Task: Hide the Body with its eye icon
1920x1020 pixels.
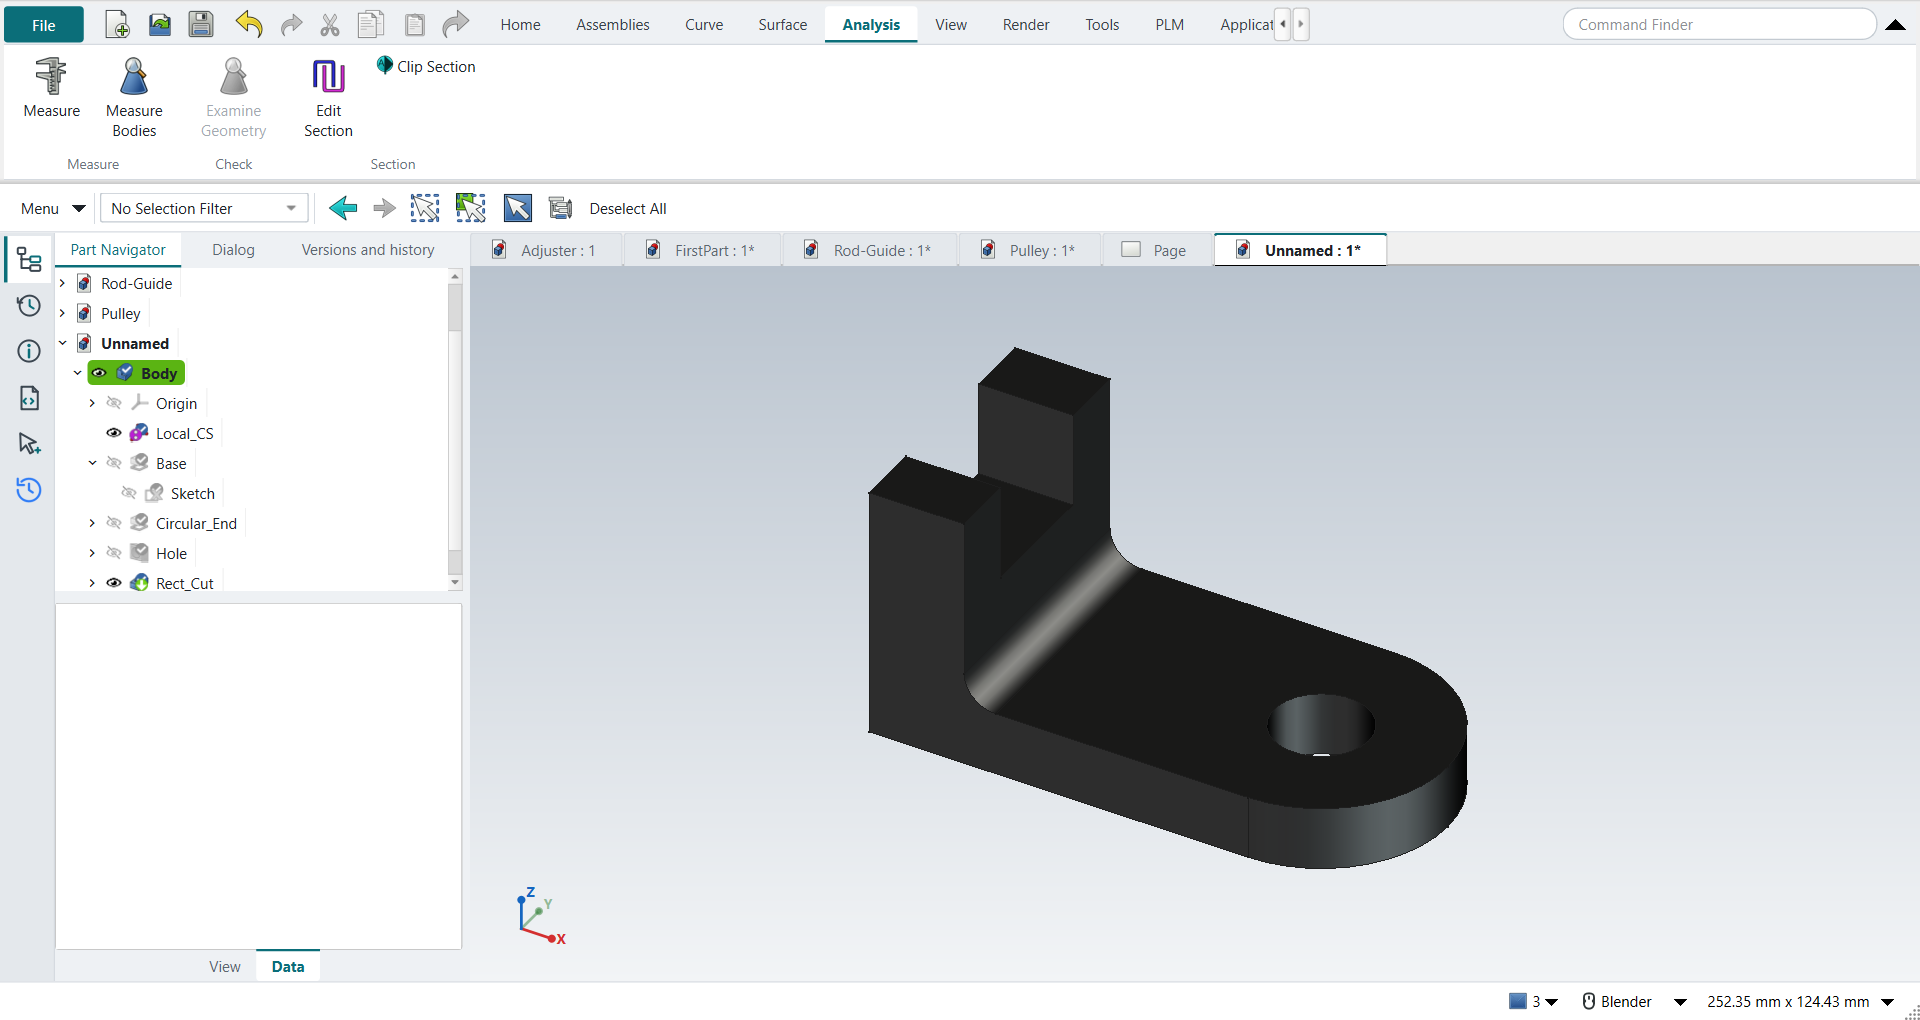Action: [99, 373]
